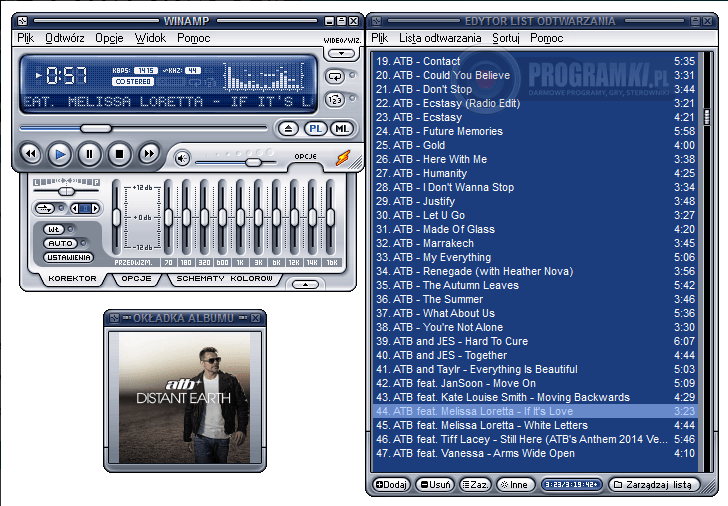Viewport: 728px width, 506px height.
Task: Select track 44. ATB feat. Melissa Loretta - If It's Love
Action: 535,411
